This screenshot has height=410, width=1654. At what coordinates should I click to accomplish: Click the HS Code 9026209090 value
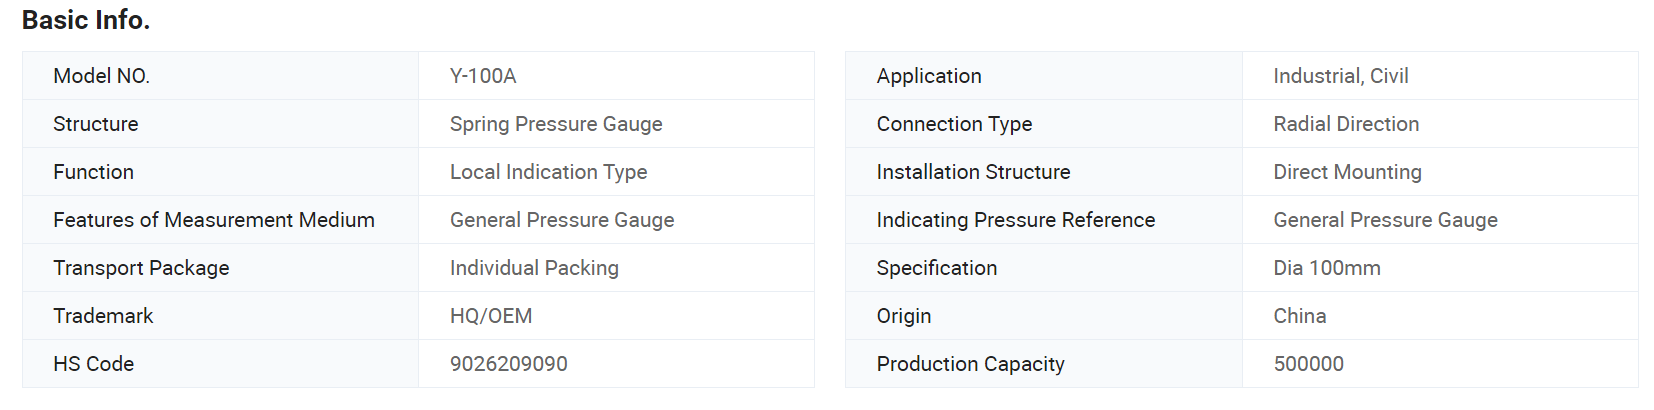509,364
